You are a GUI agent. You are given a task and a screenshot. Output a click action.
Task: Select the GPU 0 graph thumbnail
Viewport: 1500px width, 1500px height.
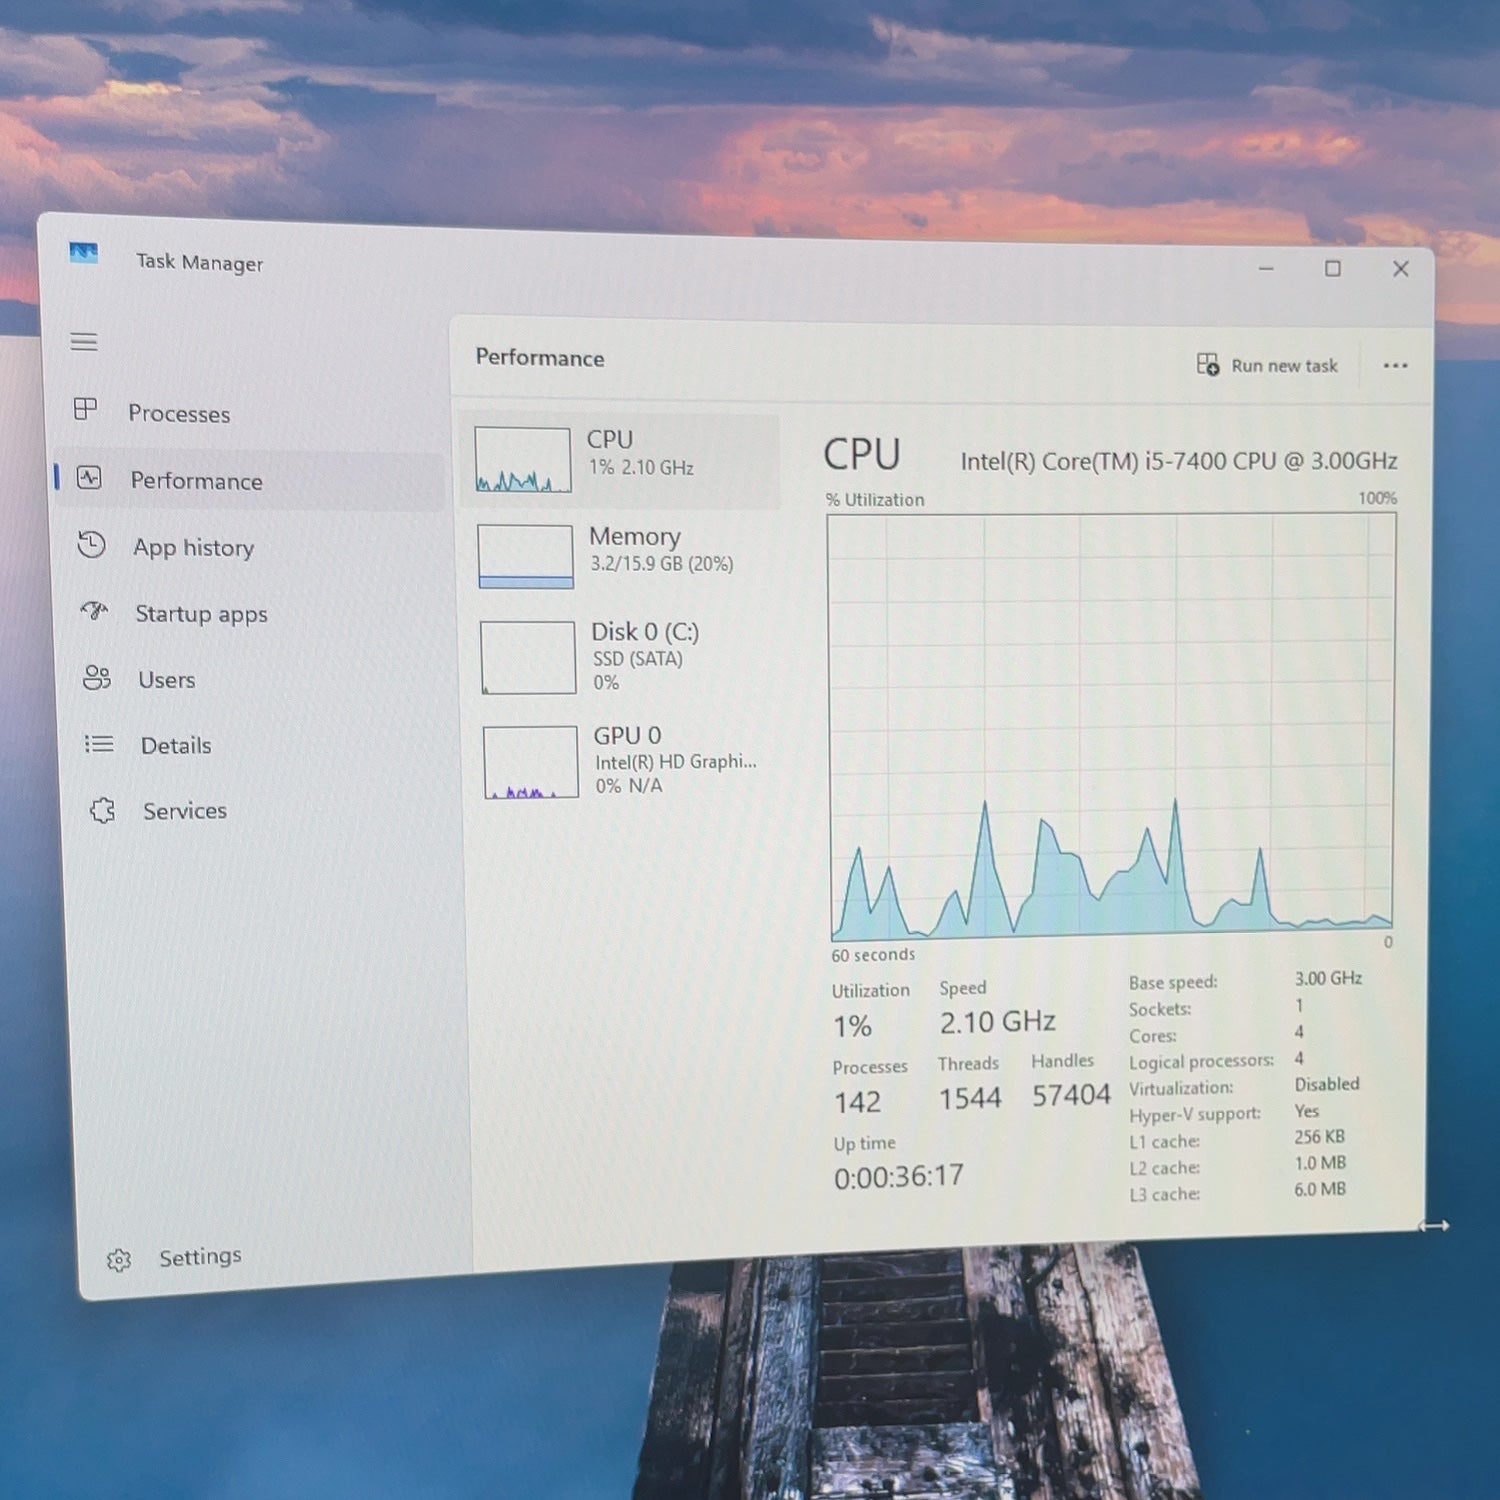click(531, 762)
